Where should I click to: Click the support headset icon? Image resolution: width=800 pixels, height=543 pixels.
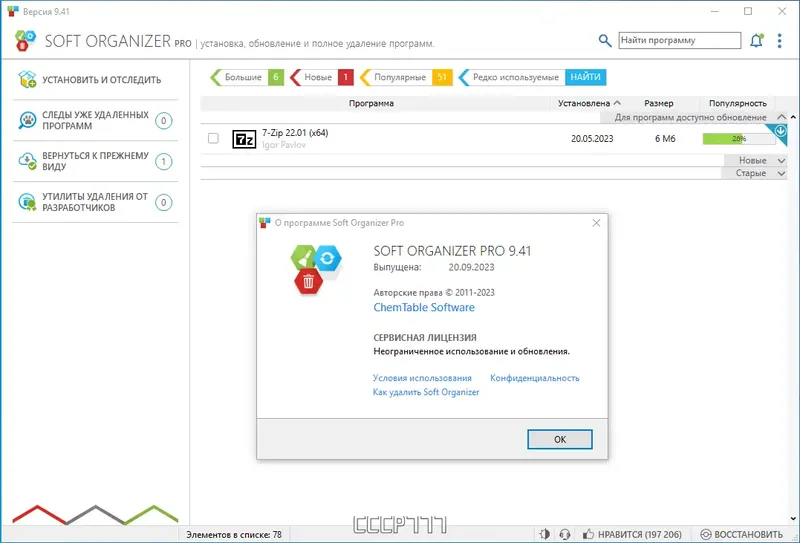click(564, 534)
